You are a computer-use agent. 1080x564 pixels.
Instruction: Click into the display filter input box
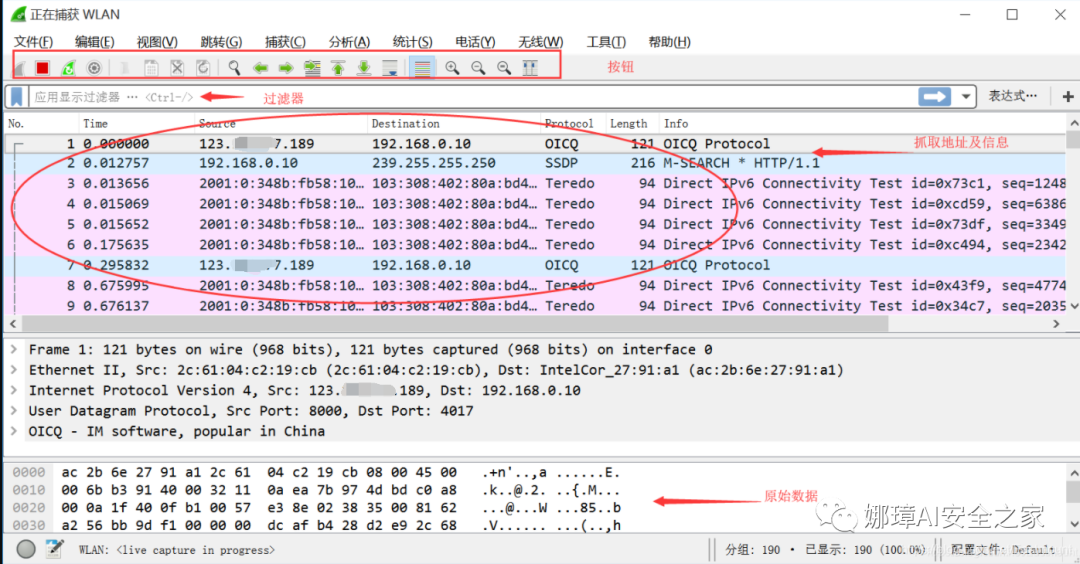point(474,97)
